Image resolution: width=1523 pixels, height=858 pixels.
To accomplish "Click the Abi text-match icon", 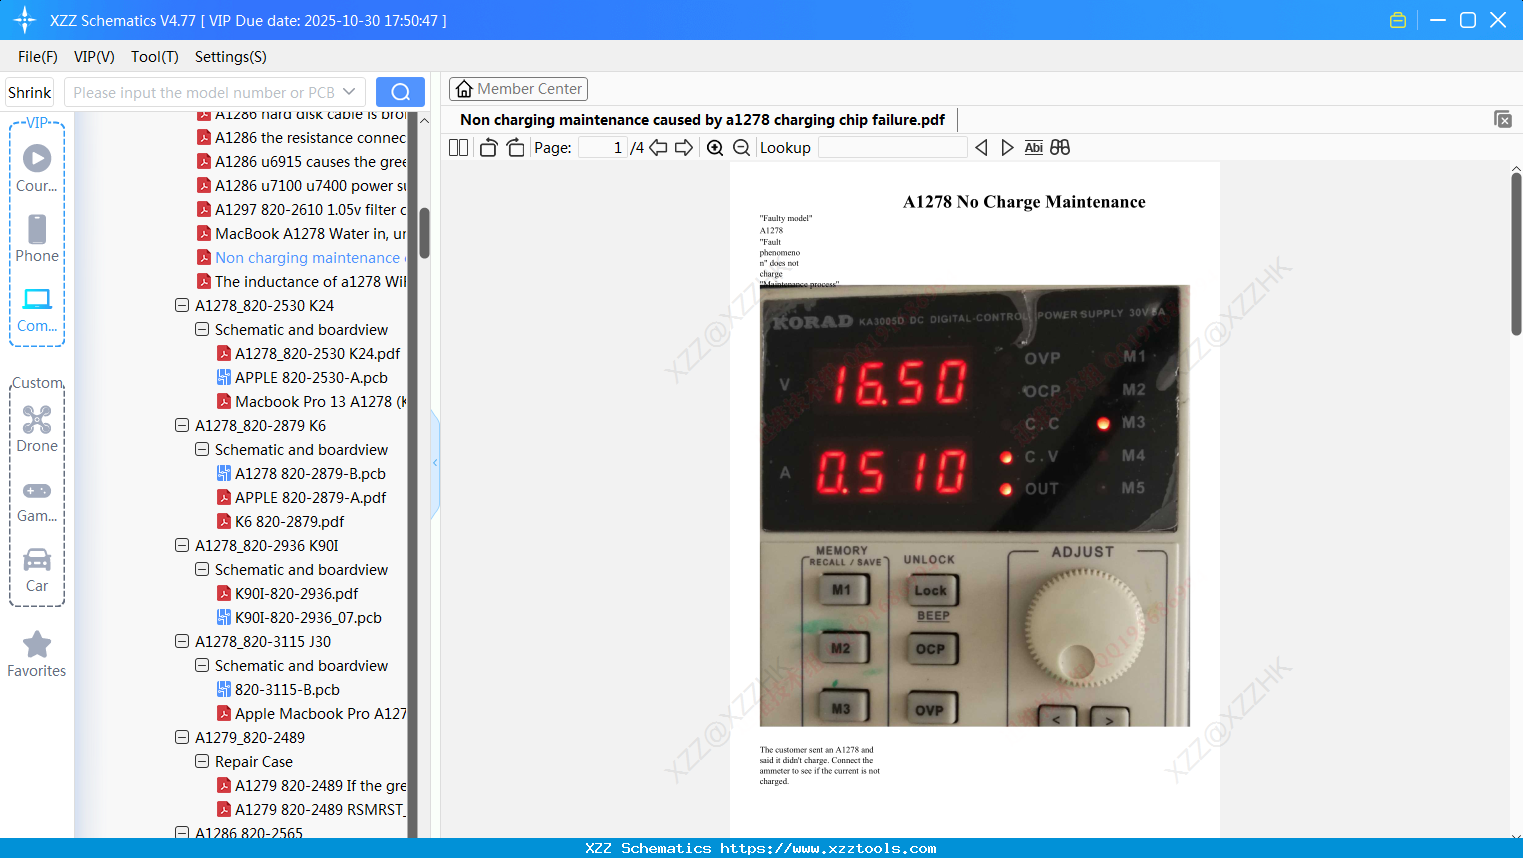I will coord(1034,148).
